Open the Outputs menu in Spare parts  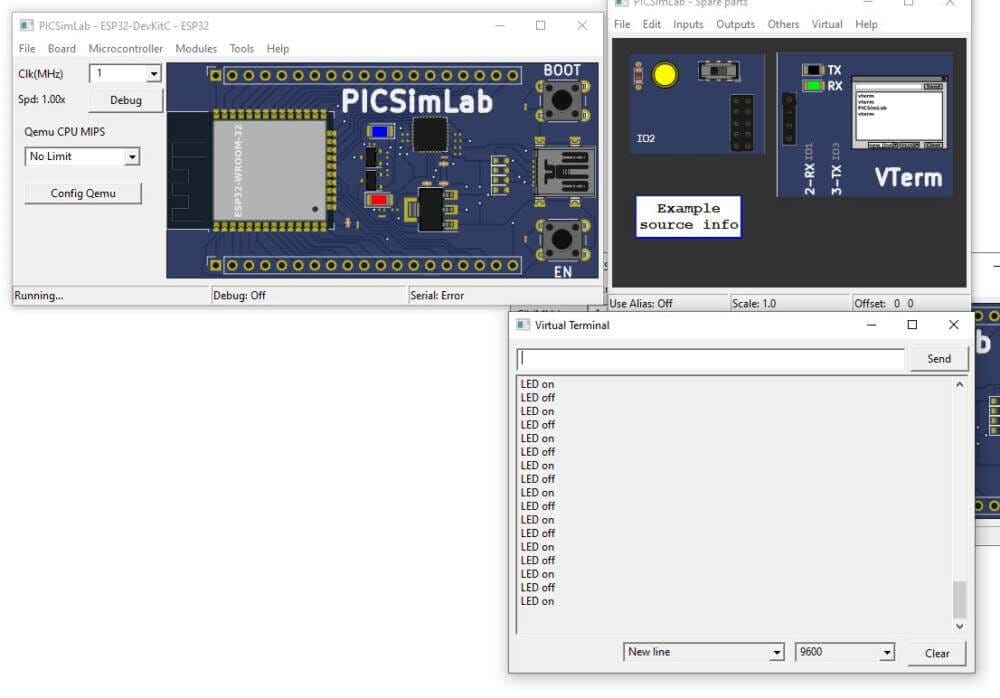735,24
